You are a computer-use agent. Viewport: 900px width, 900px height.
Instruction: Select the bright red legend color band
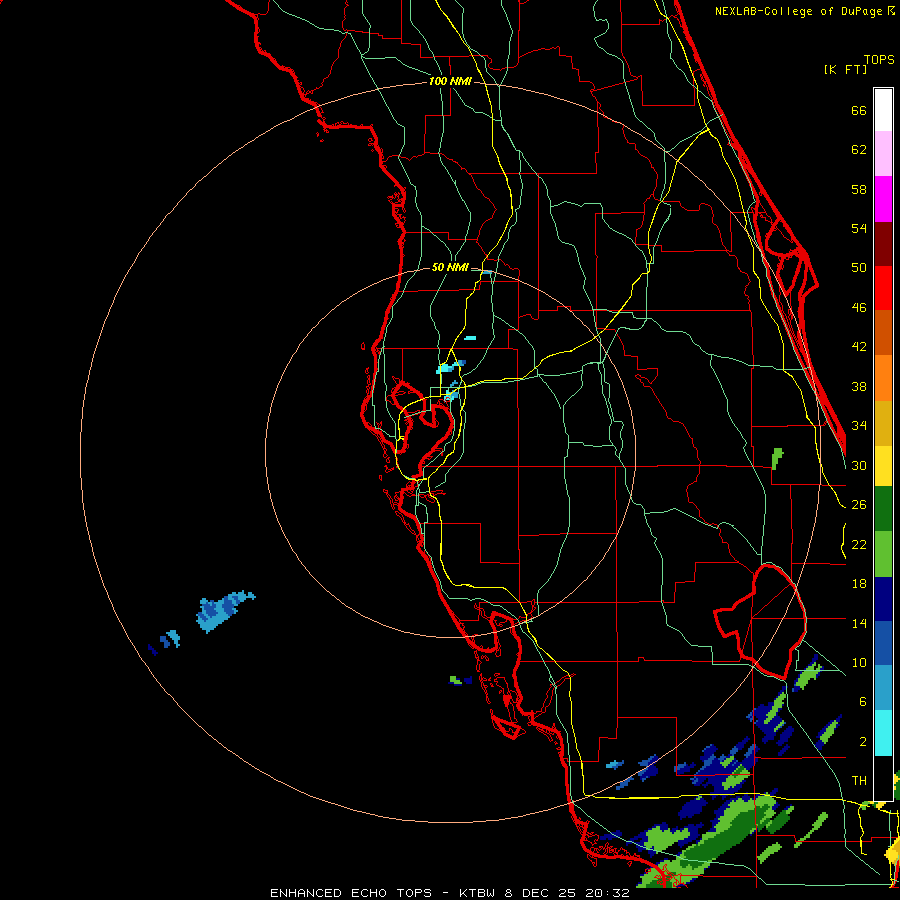coord(883,288)
